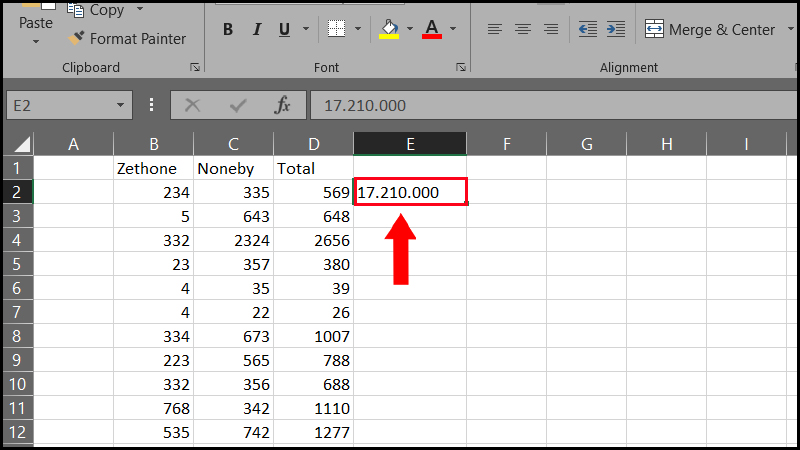800x450 pixels.
Task: Open fill color dropdown arrow
Action: click(410, 29)
